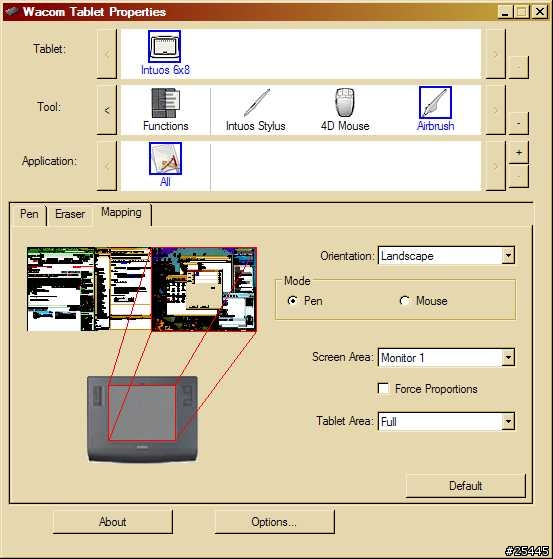The image size is (553, 559).
Task: Select the Intuos 6x8 tablet icon
Action: pos(164,46)
